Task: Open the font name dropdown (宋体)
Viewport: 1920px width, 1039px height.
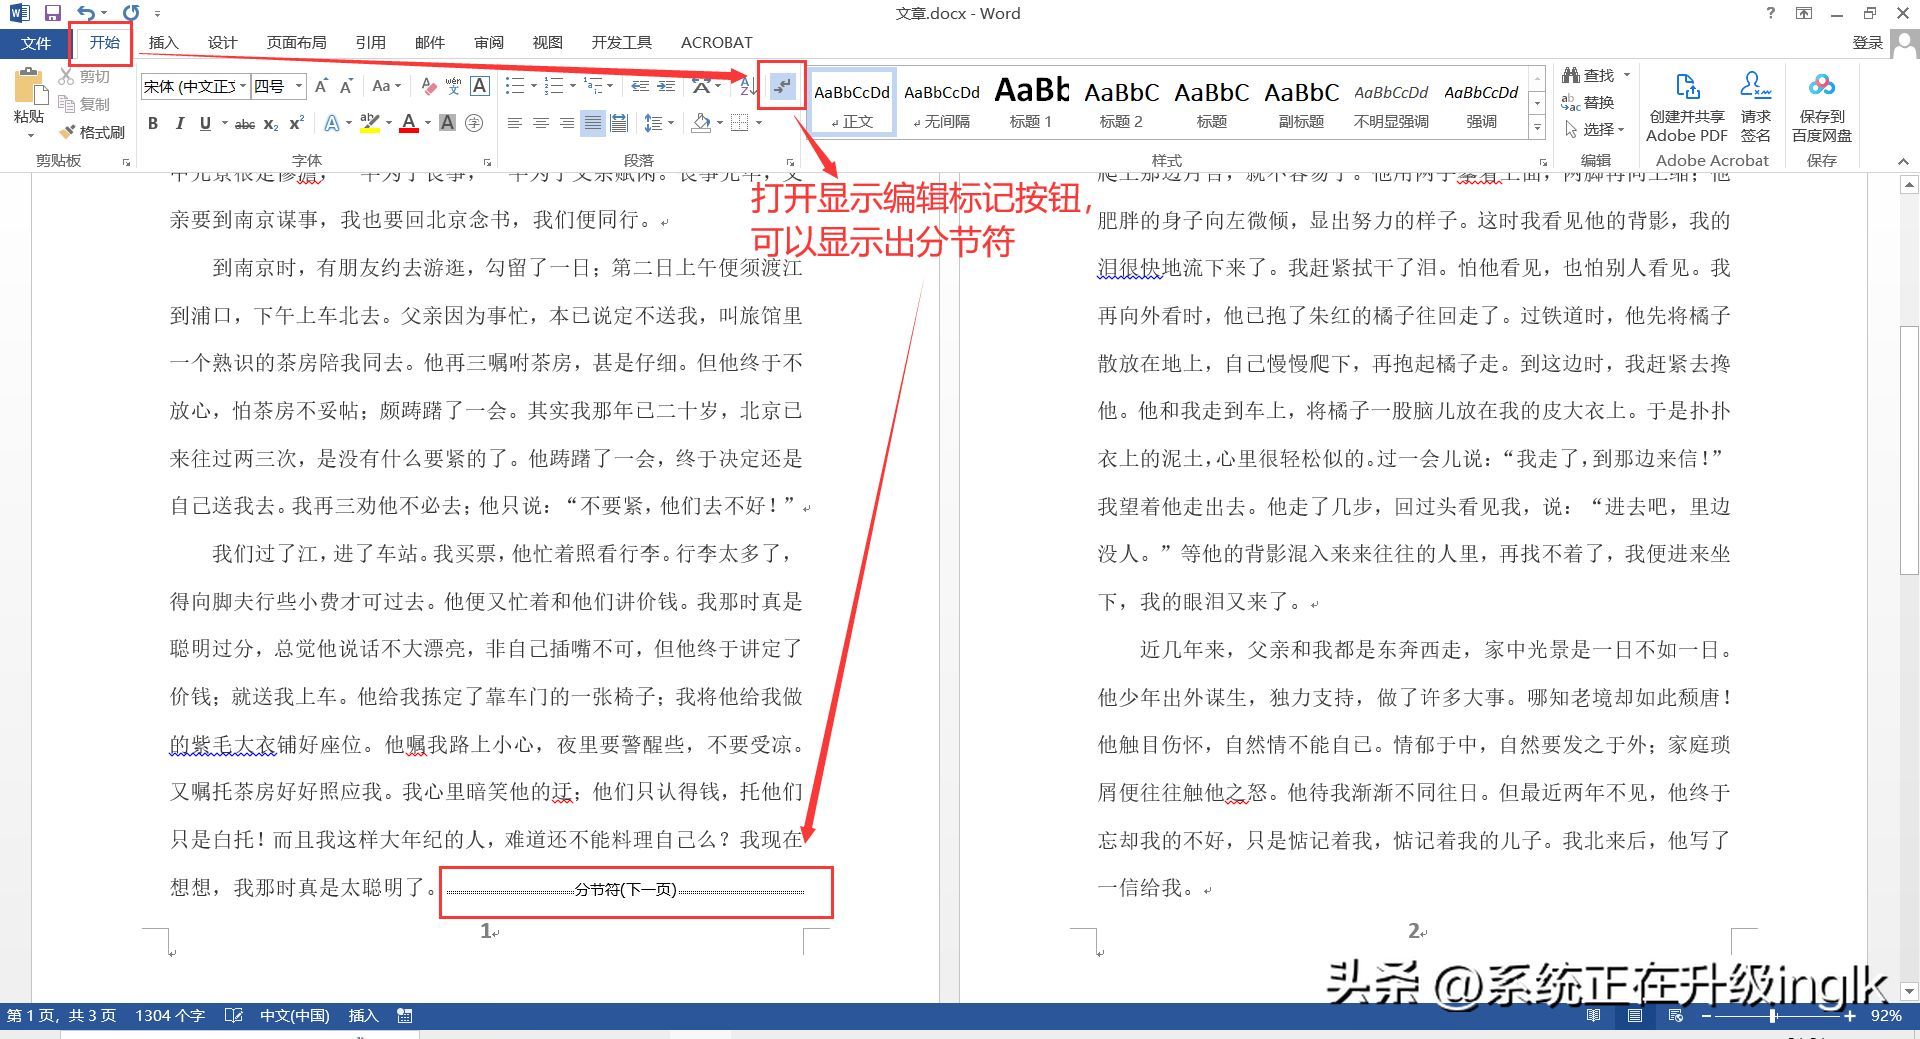Action: pyautogui.click(x=242, y=87)
